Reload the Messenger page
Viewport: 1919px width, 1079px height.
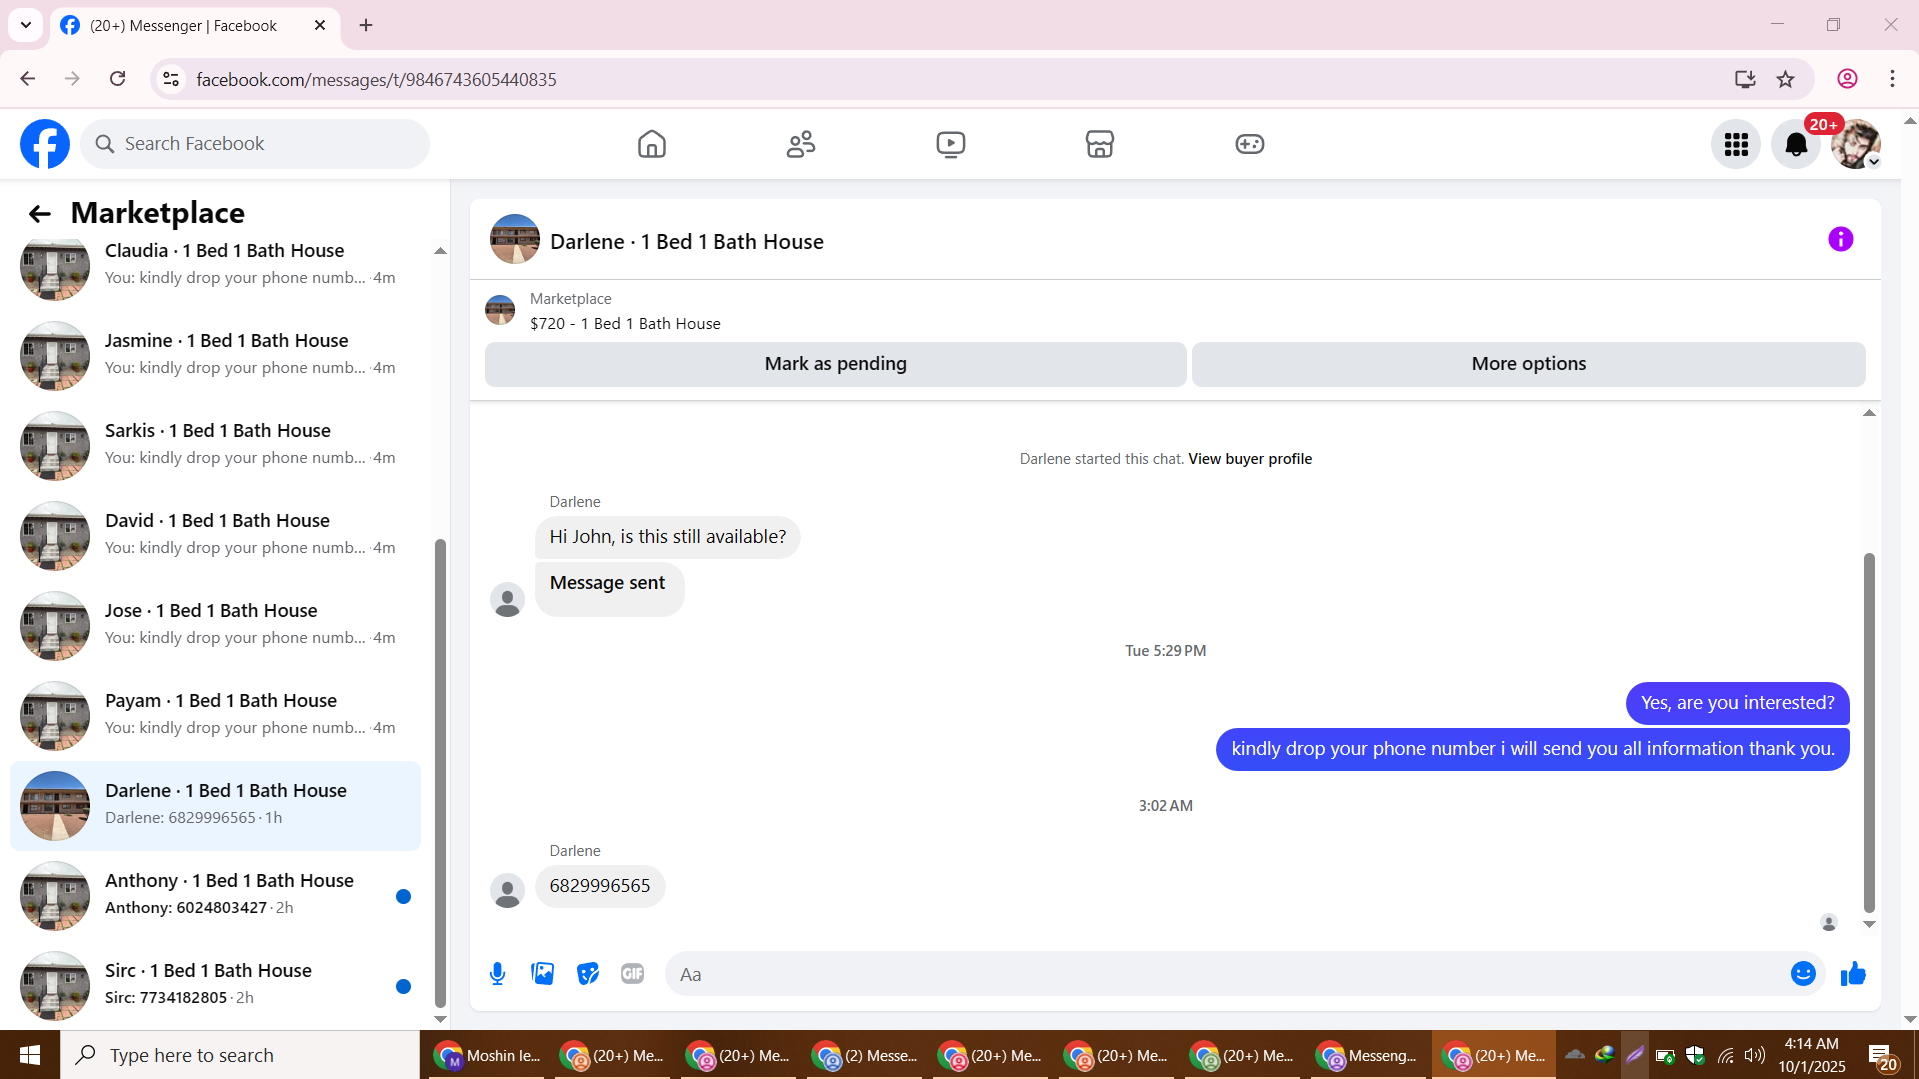118,79
